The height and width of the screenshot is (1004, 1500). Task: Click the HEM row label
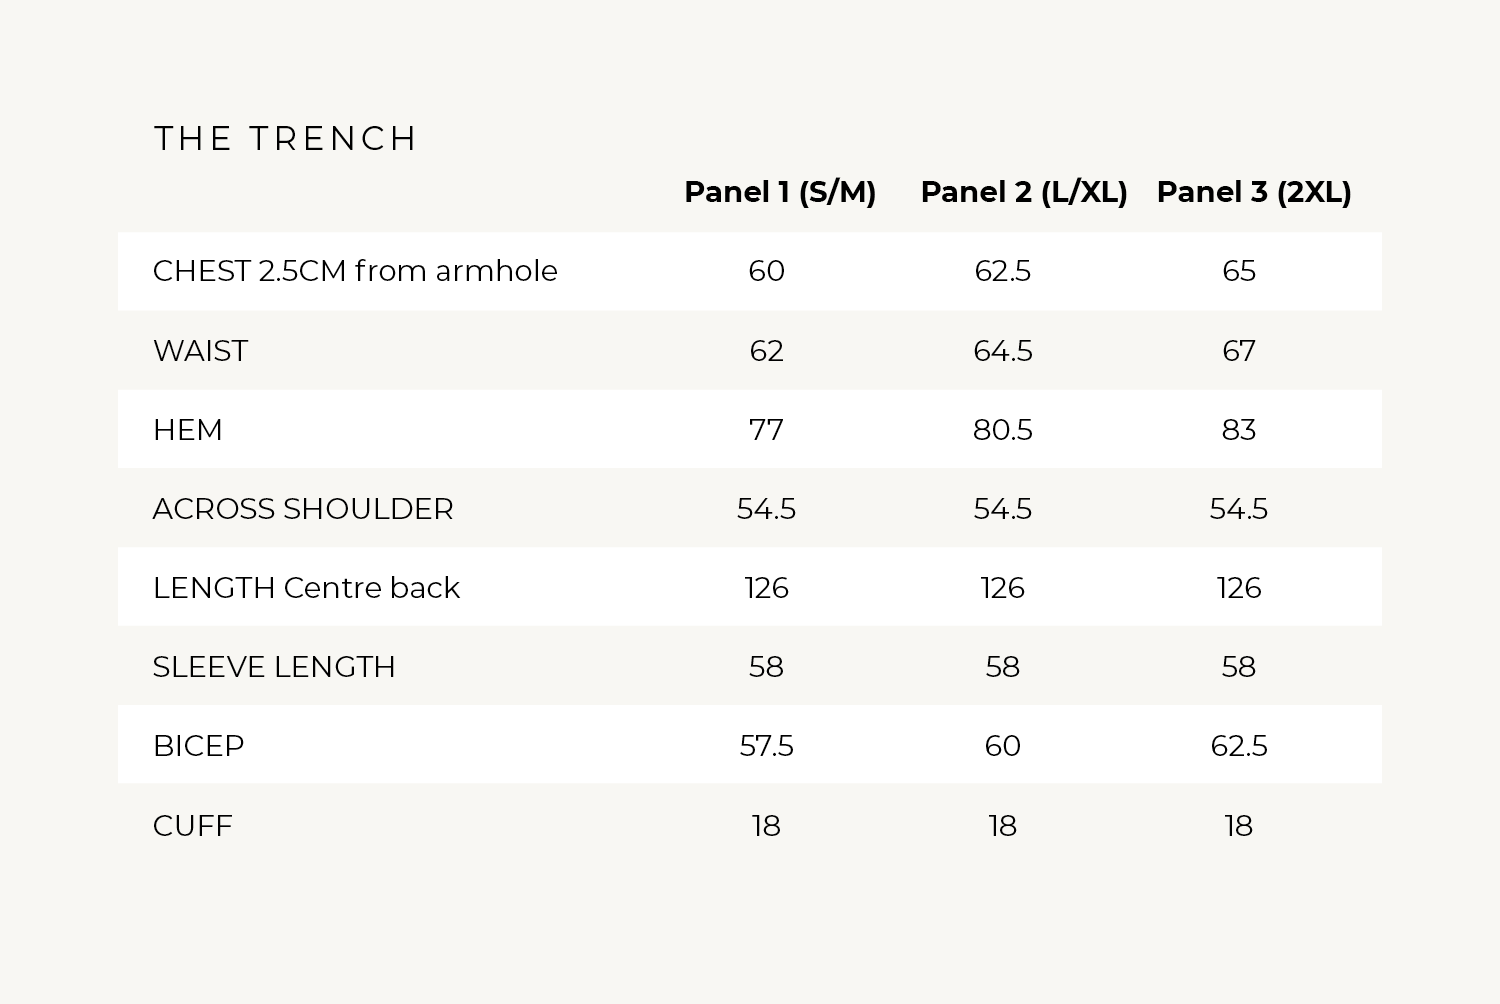point(188,430)
